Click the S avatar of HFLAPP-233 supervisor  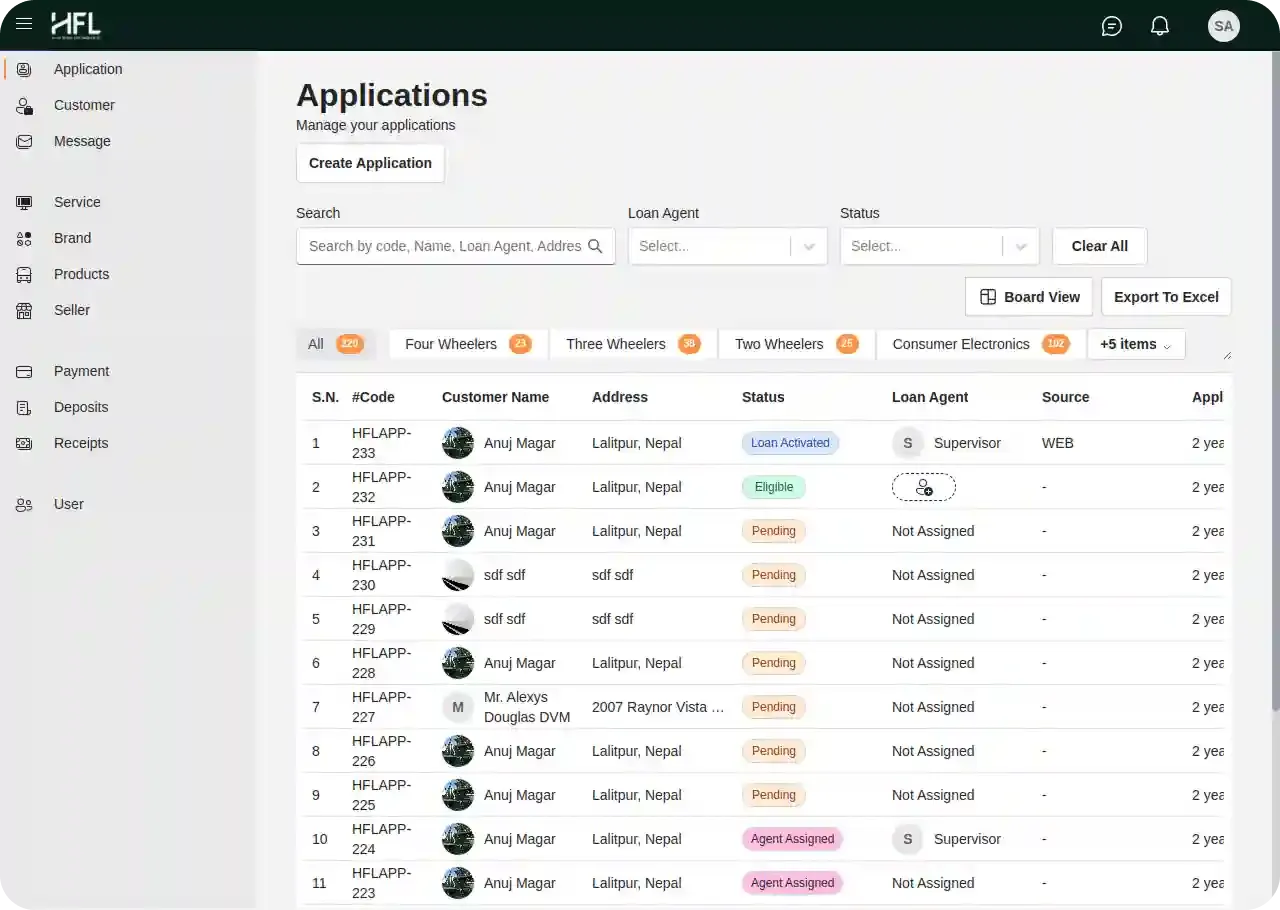(x=908, y=443)
